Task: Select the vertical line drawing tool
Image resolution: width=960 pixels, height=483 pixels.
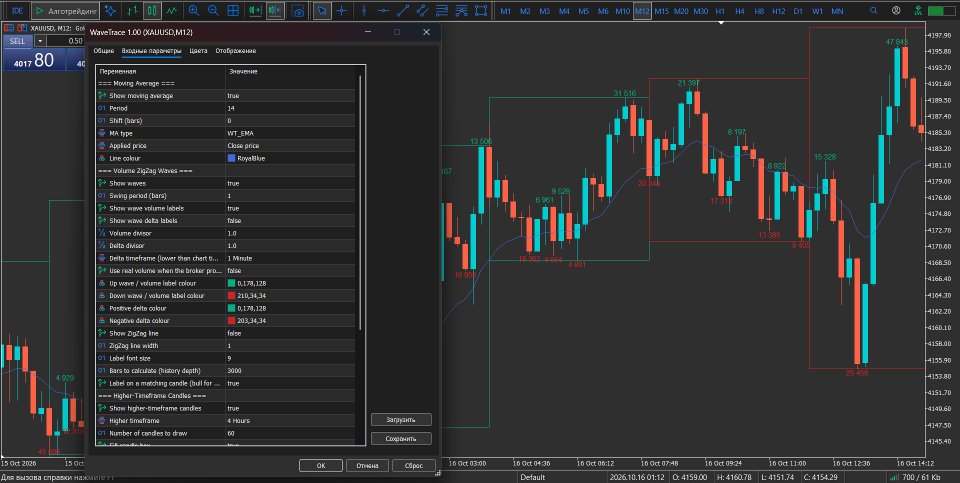Action: (364, 10)
